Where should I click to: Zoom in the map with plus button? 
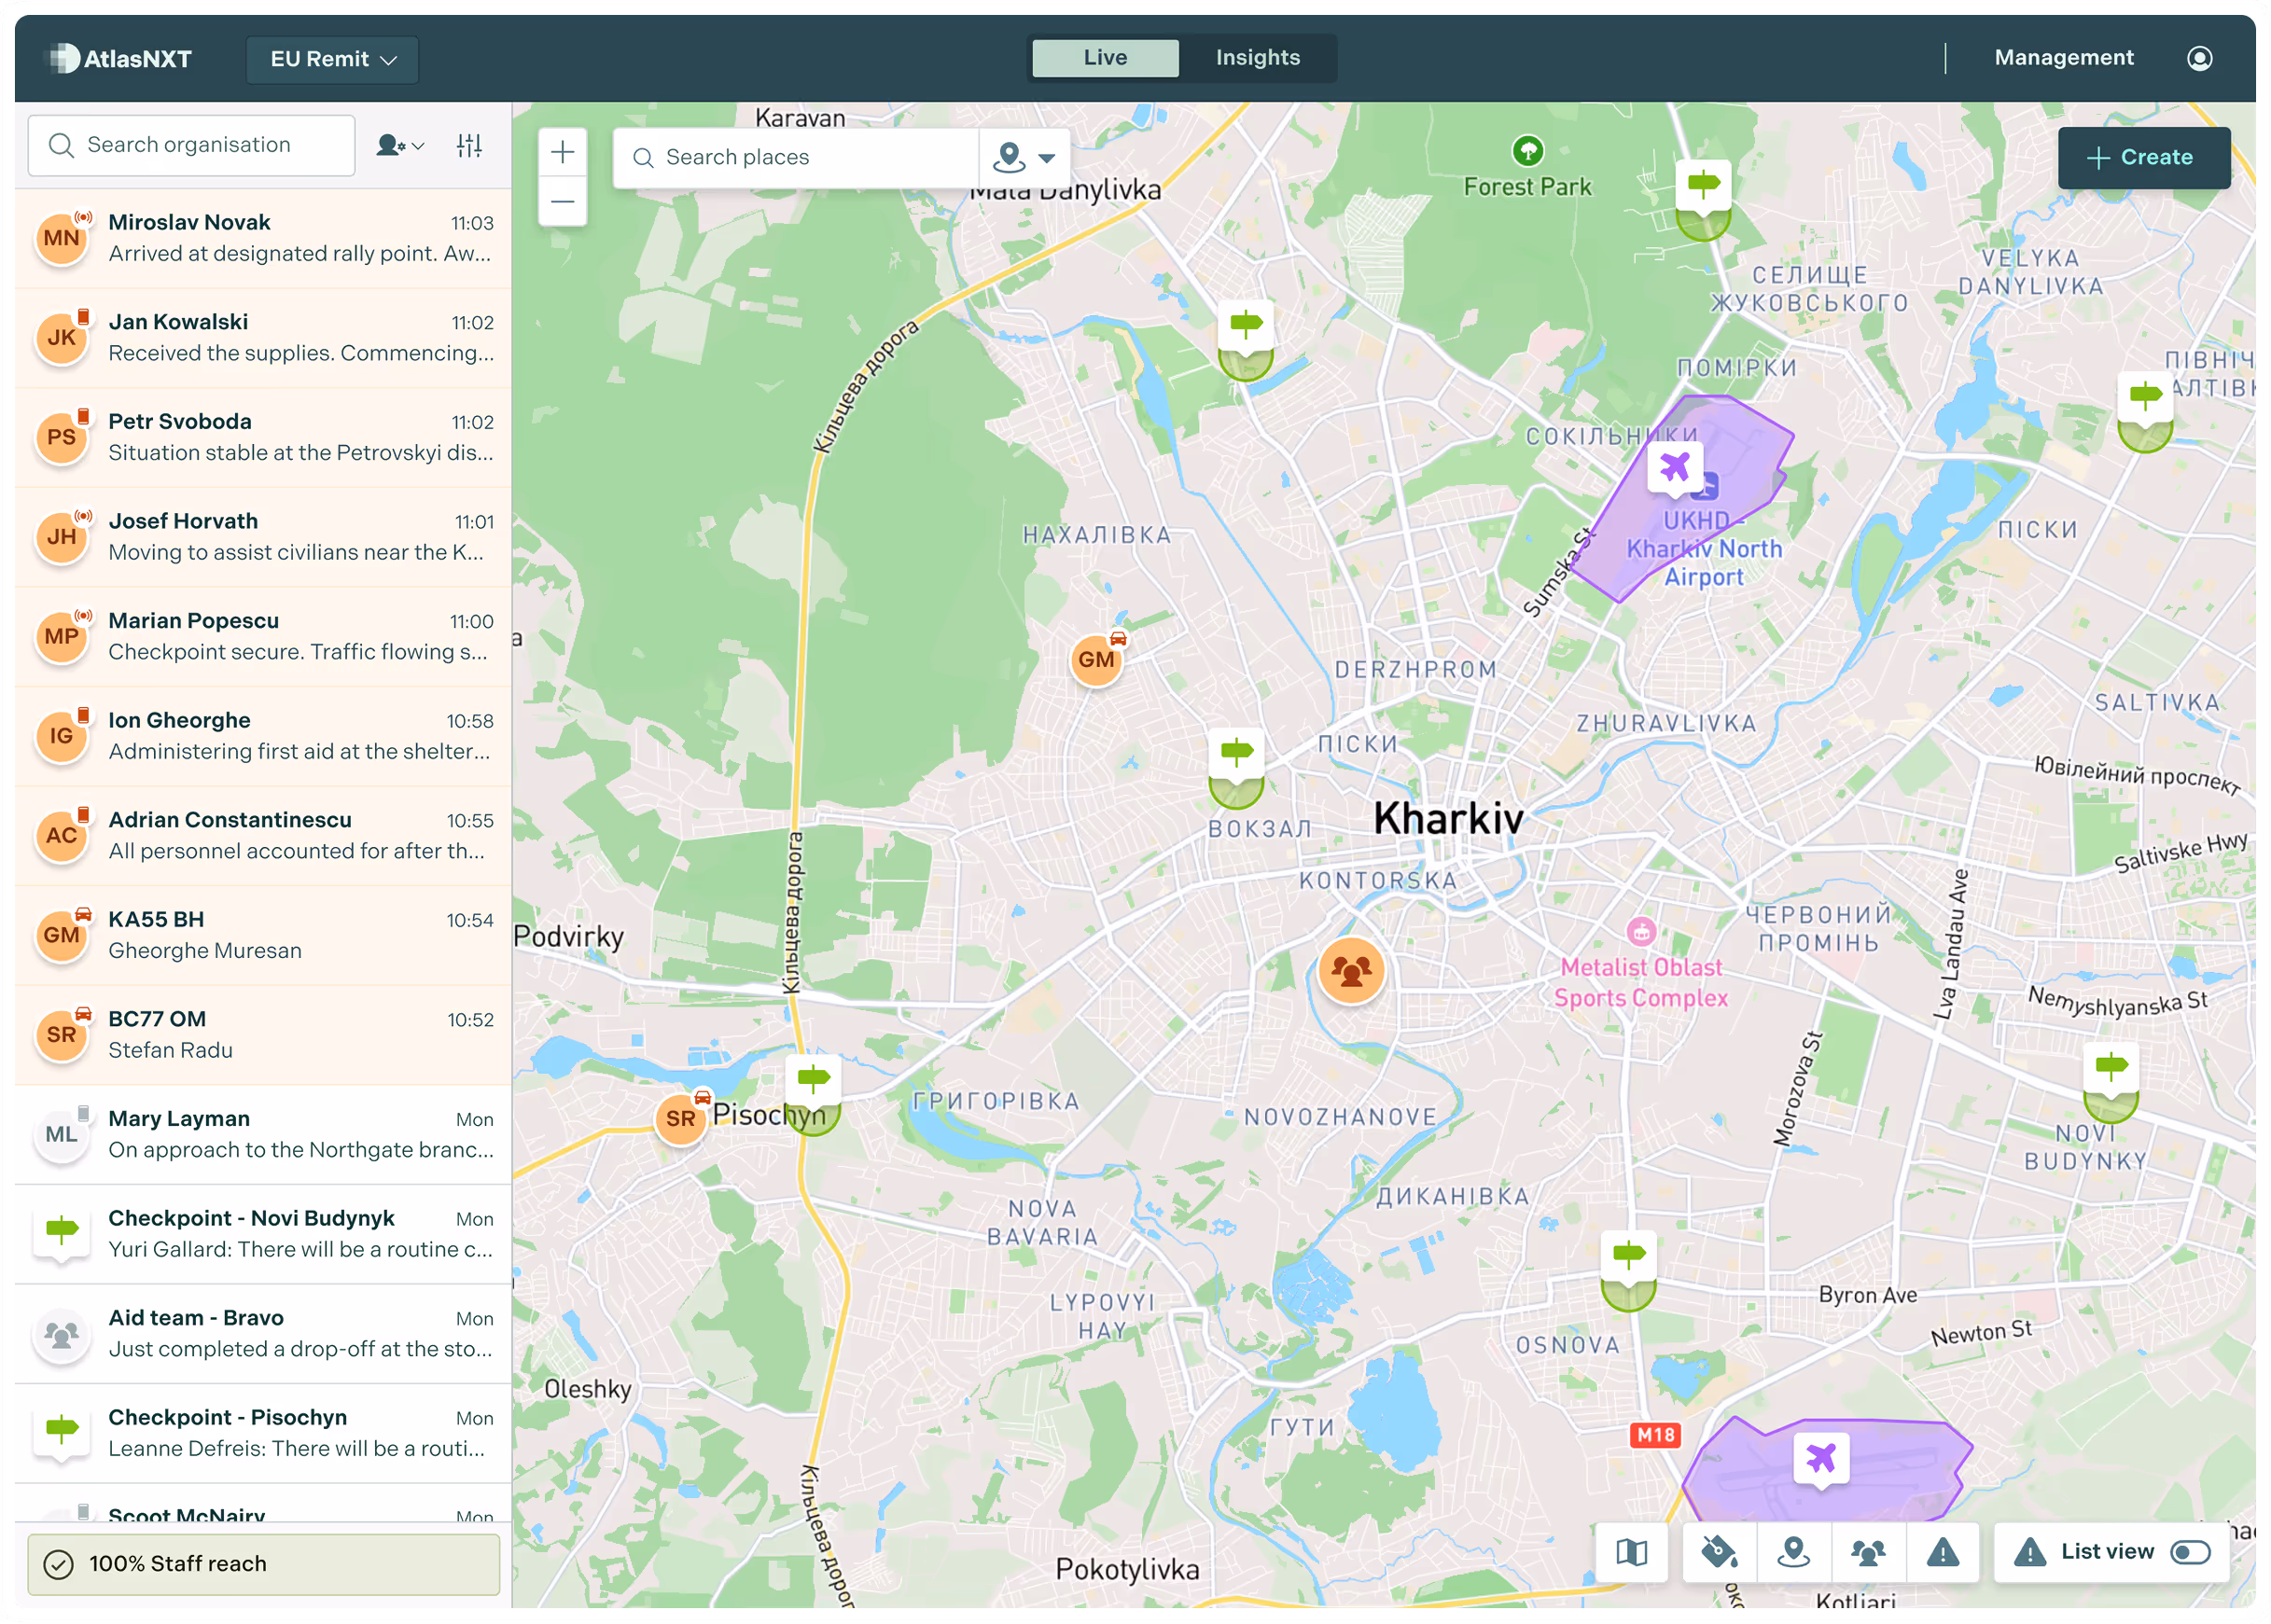pyautogui.click(x=563, y=152)
